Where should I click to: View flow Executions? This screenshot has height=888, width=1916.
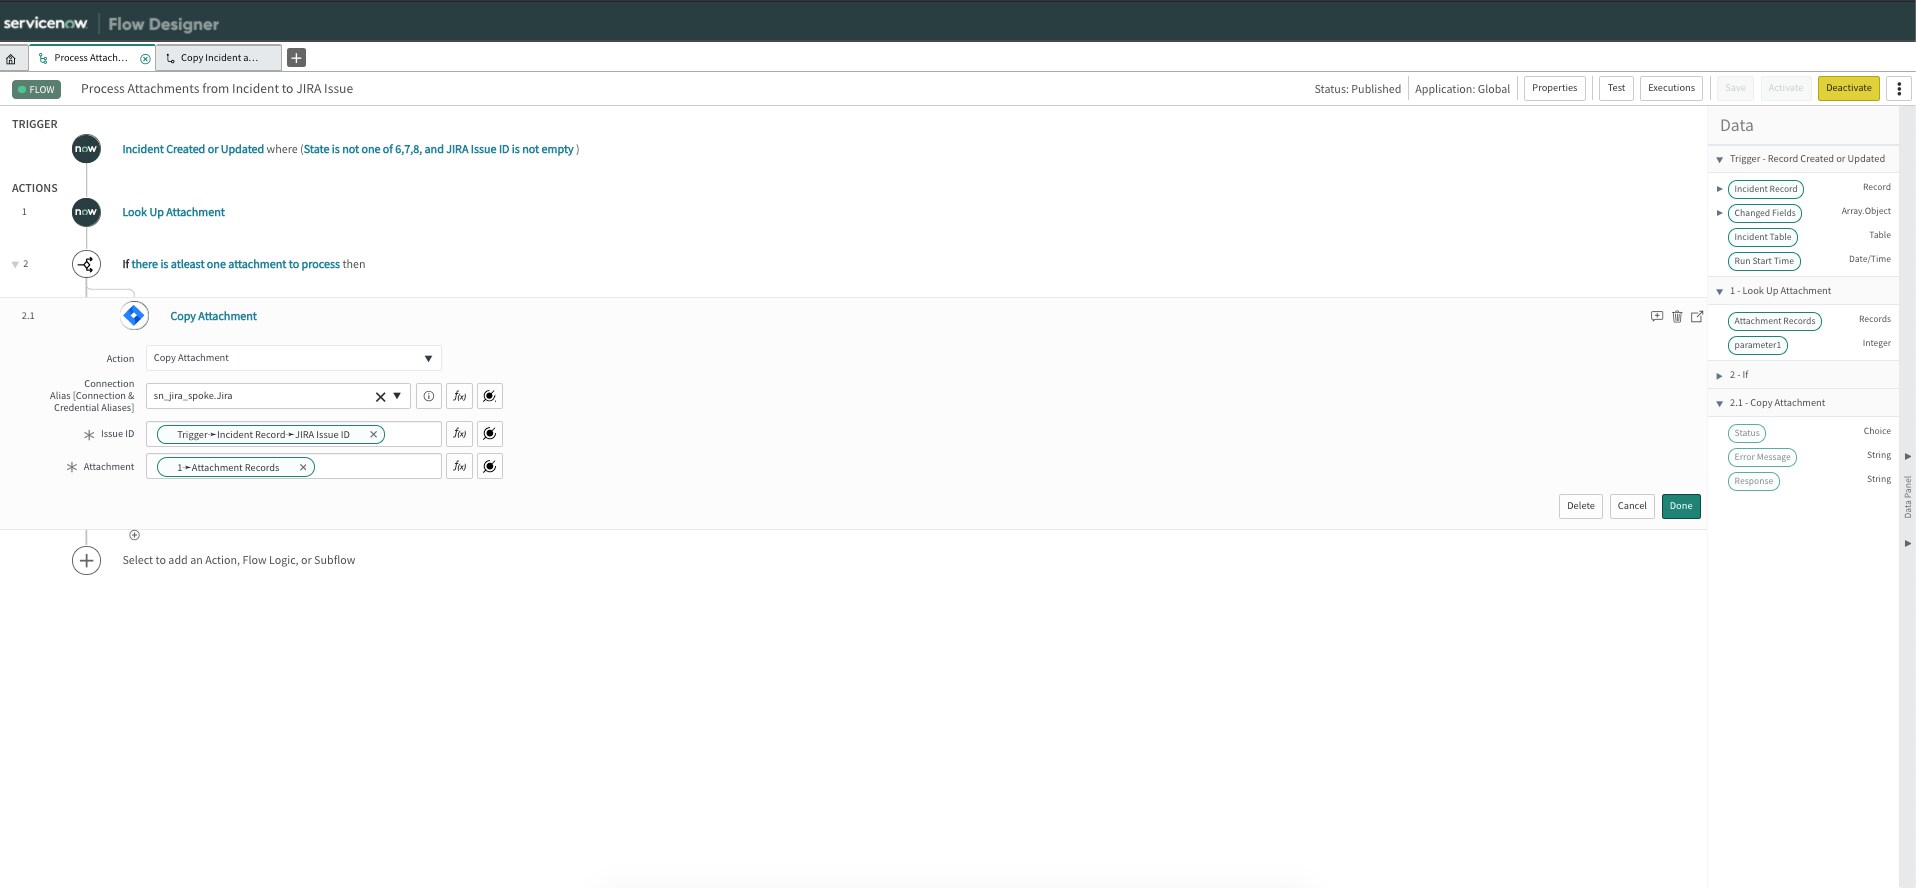(x=1671, y=88)
